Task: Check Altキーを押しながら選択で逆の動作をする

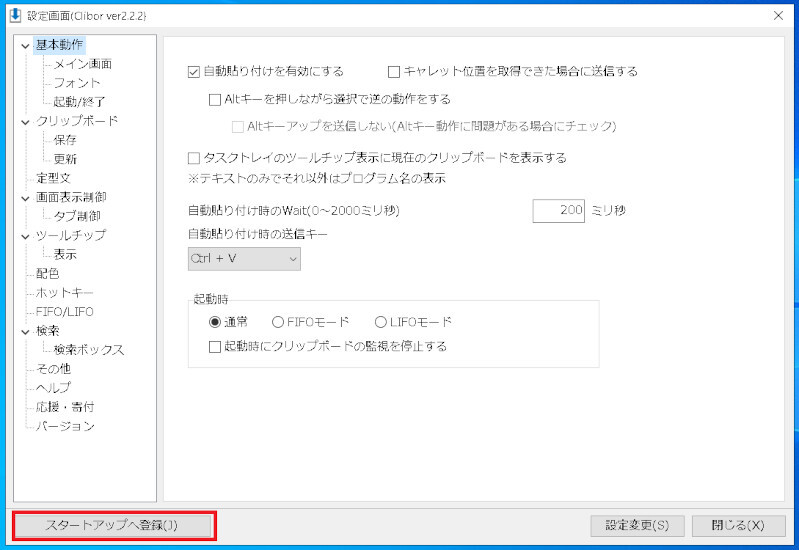Action: (x=215, y=100)
